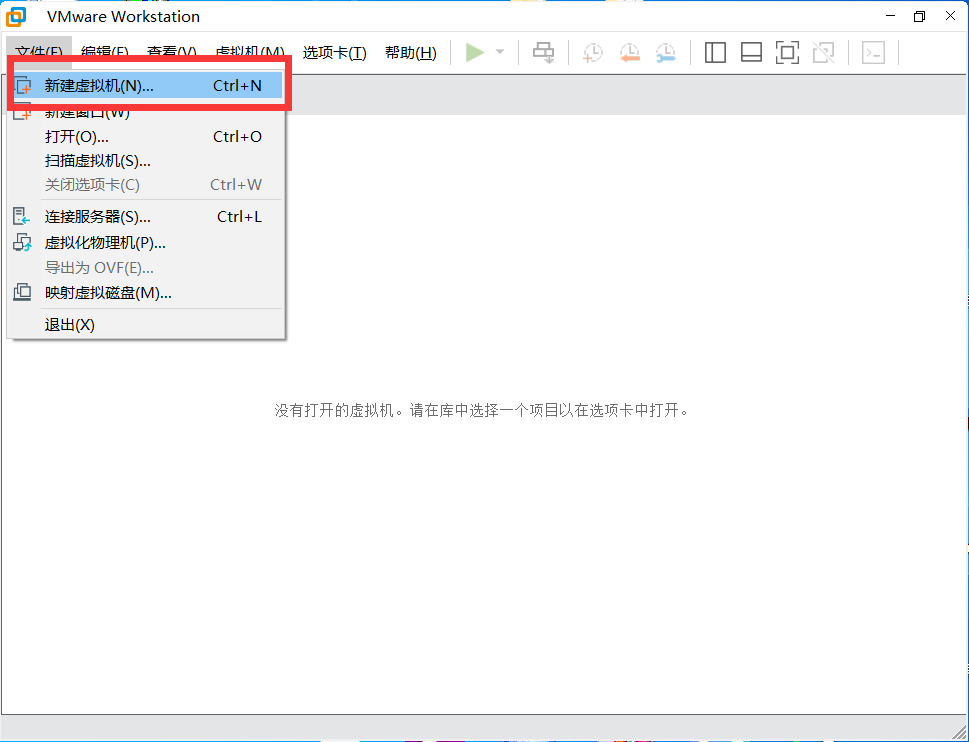Screen dimensions: 969x742
Task: Choose Exit (退出) from File menu
Action: (x=146, y=325)
